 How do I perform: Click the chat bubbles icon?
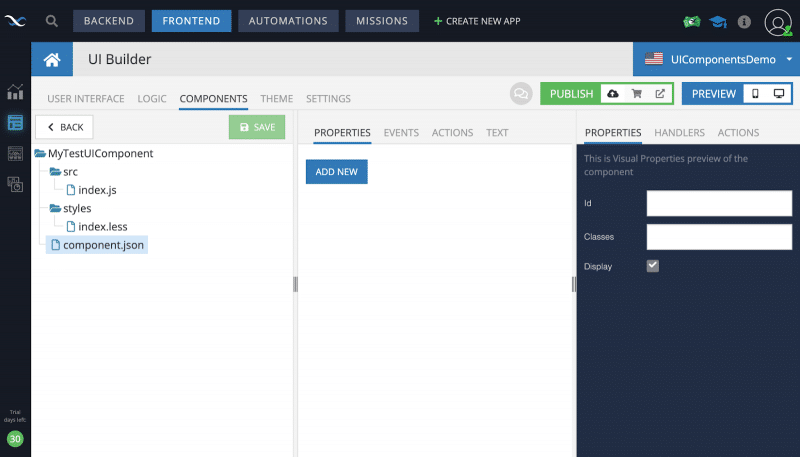(x=521, y=94)
